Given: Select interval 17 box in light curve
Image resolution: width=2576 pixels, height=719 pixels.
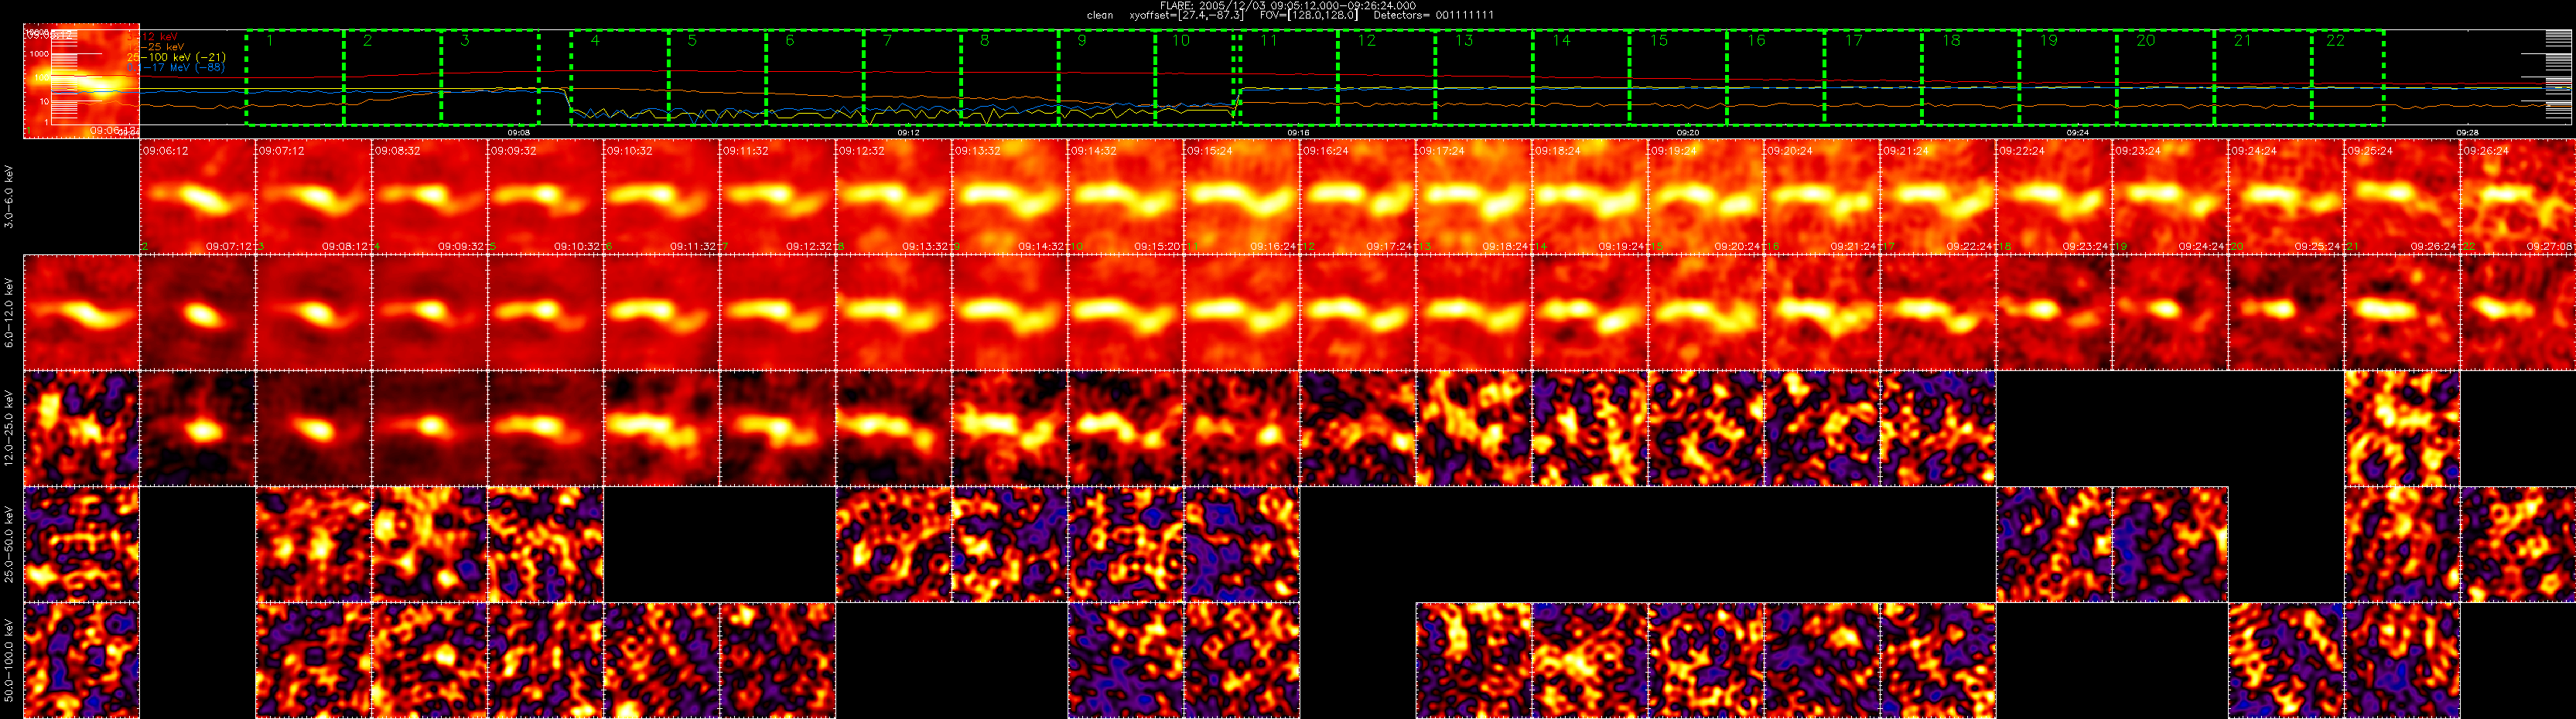Looking at the screenshot, I should [1873, 78].
